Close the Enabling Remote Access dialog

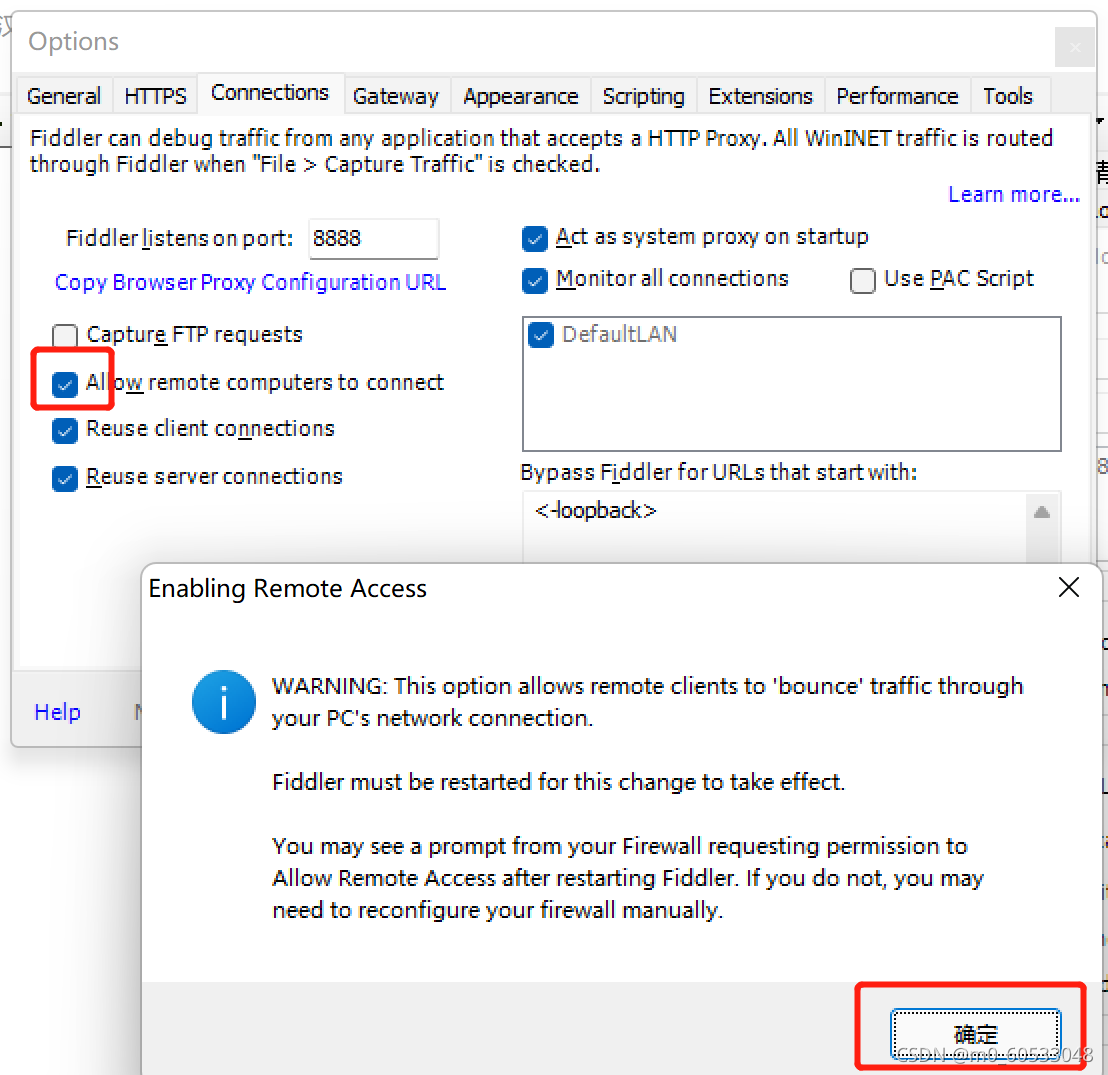pyautogui.click(x=1069, y=587)
